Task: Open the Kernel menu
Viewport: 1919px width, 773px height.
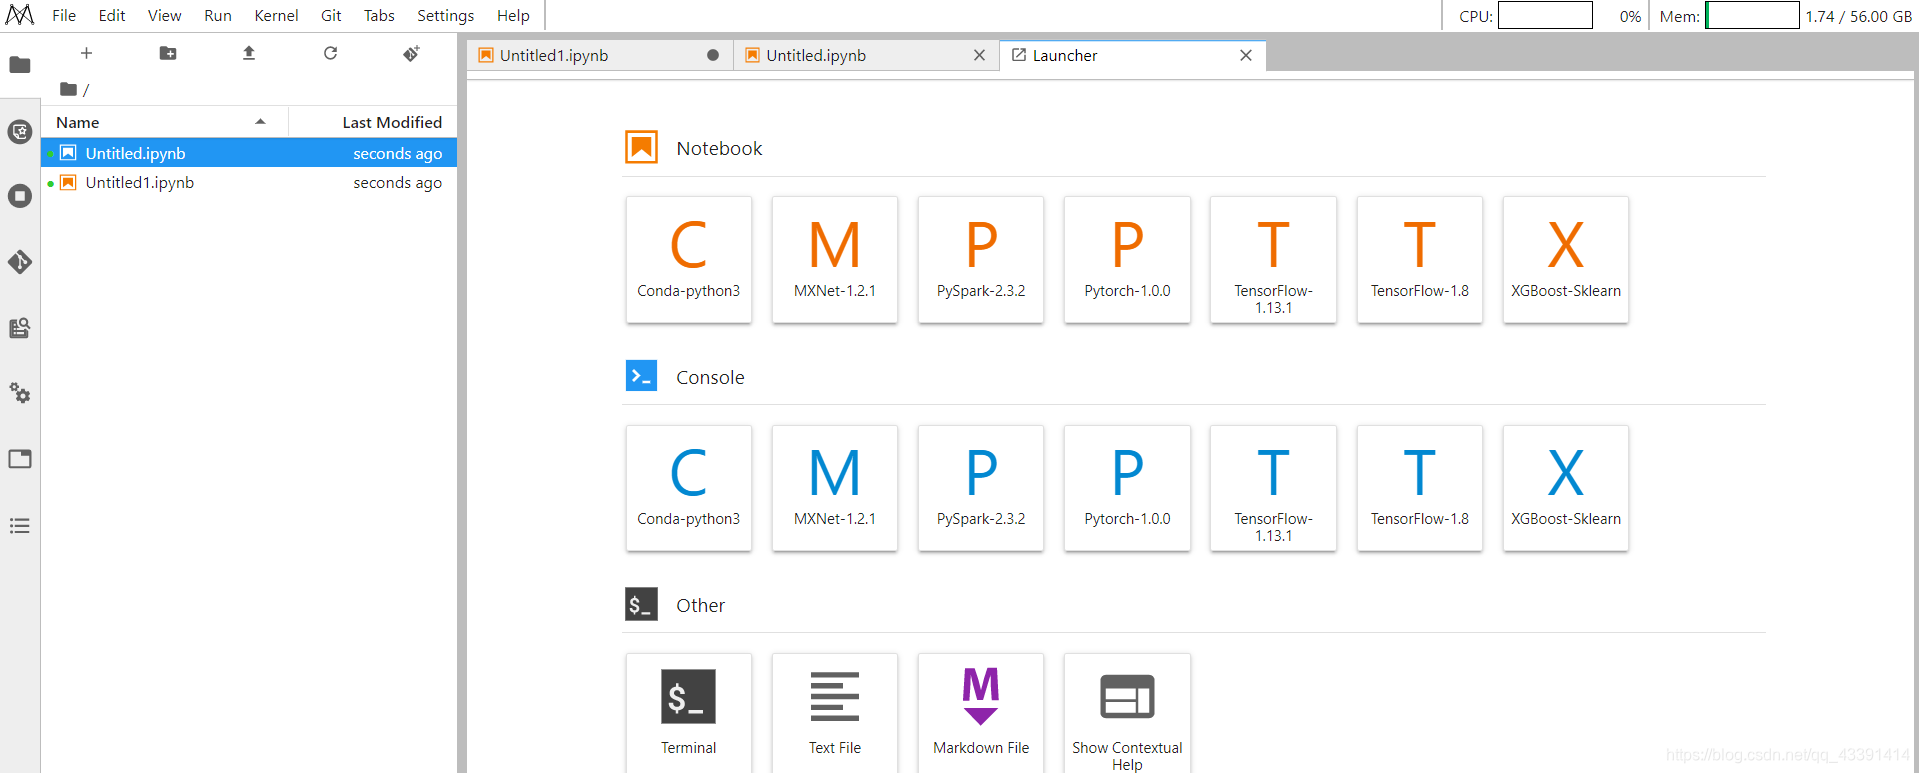Action: pos(276,15)
